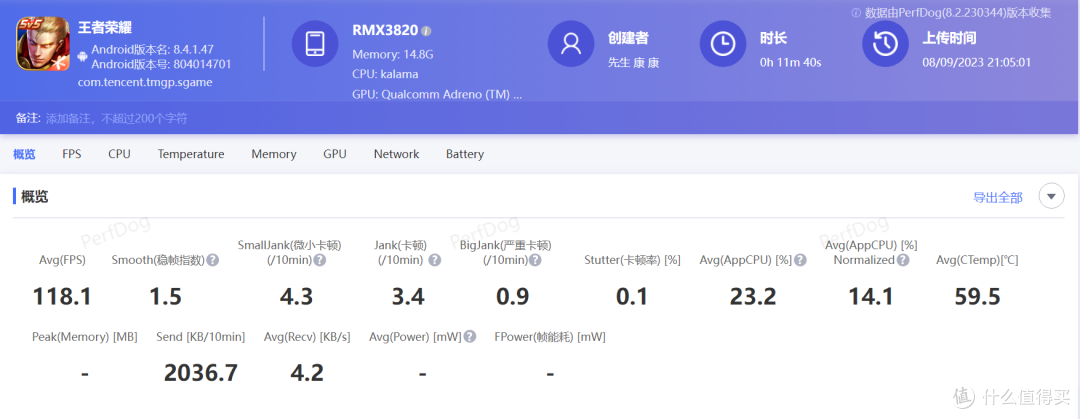1080x419 pixels.
Task: Click Jank value 3.4
Action: [408, 297]
